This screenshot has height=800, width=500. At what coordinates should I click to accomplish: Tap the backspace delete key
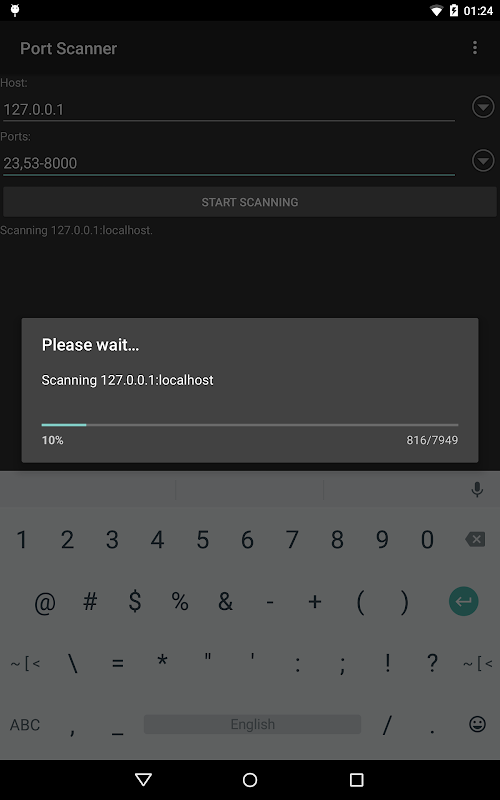point(475,539)
